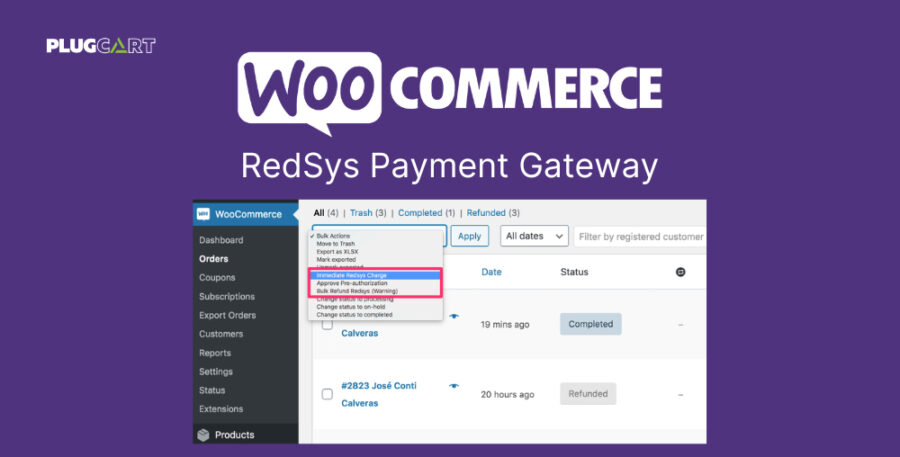Select Bulk Refund Redsys (Warning) option

[x=374, y=291]
